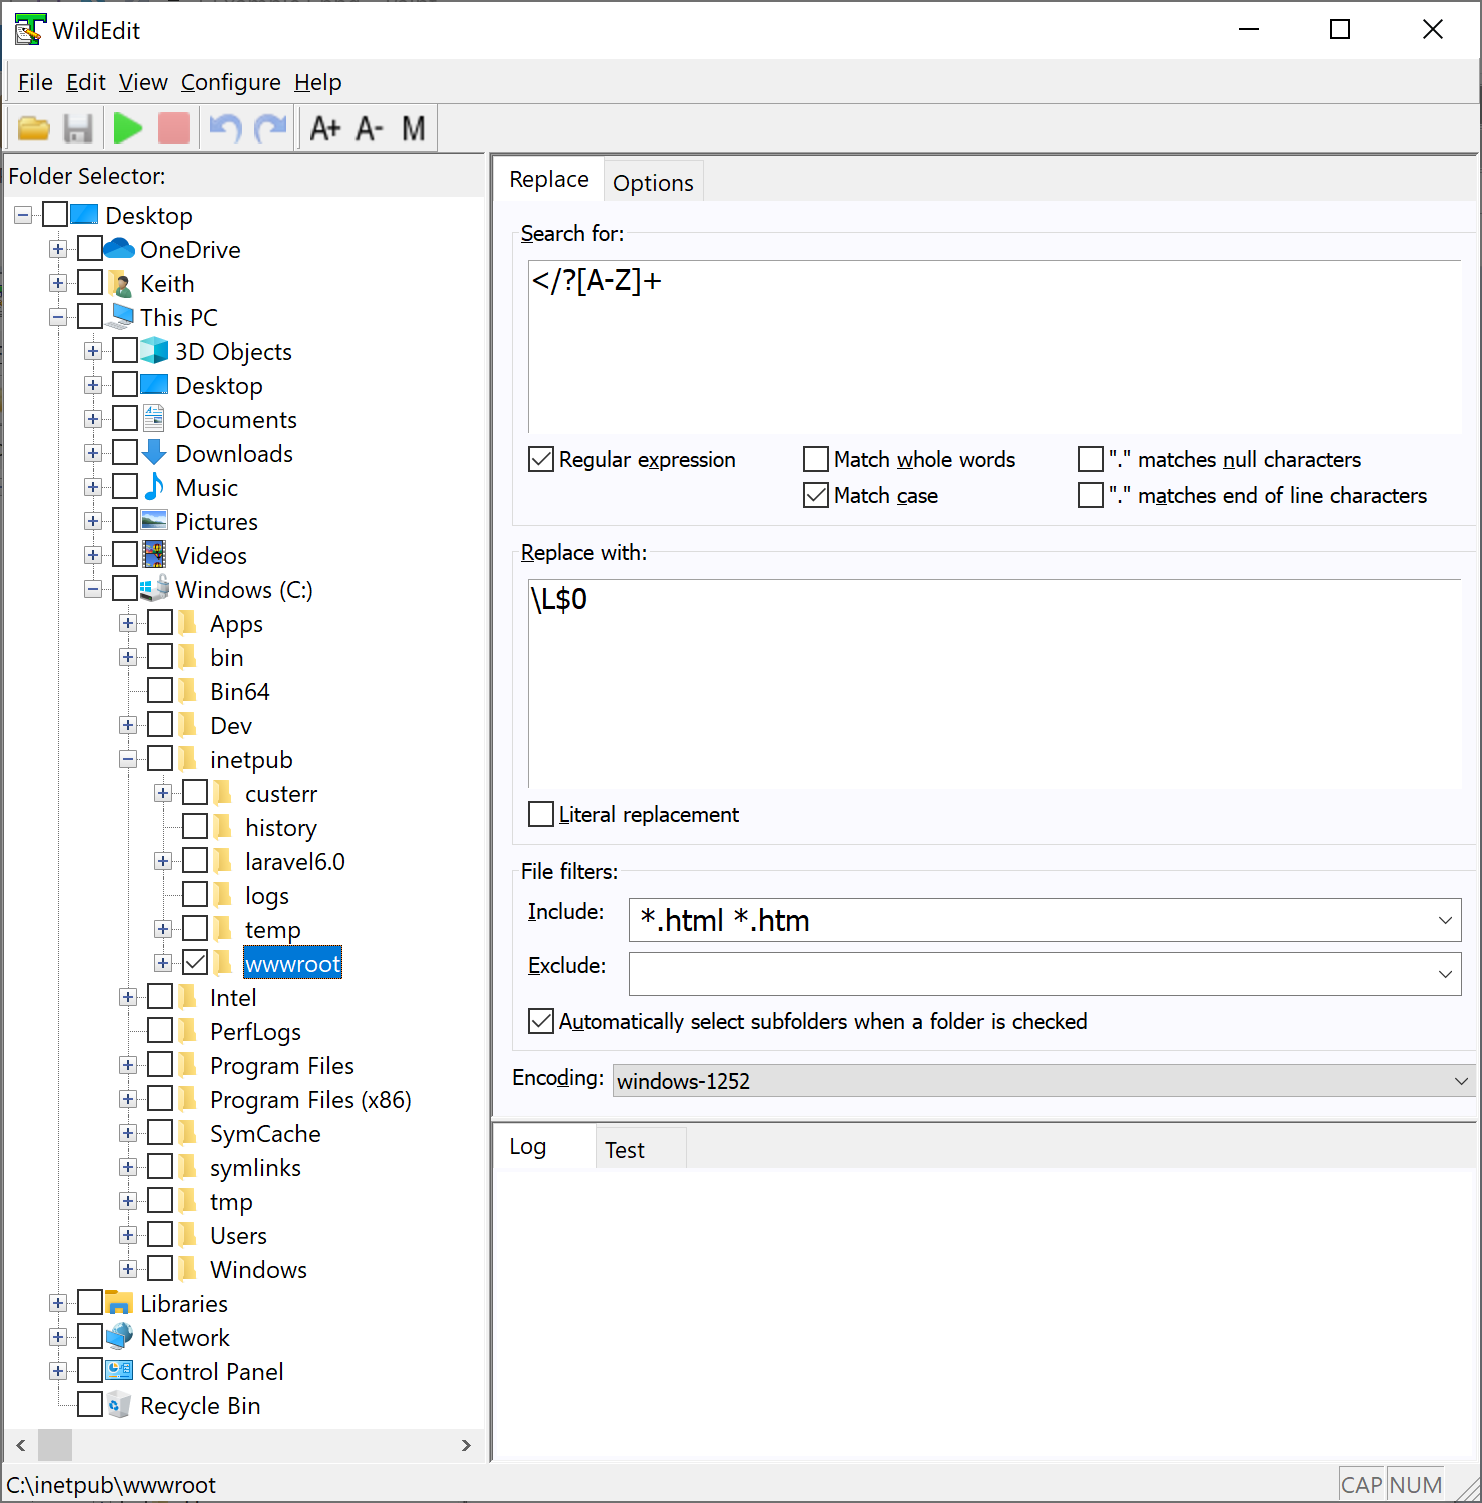This screenshot has height=1503, width=1482.
Task: Open the Help menu
Action: point(318,82)
